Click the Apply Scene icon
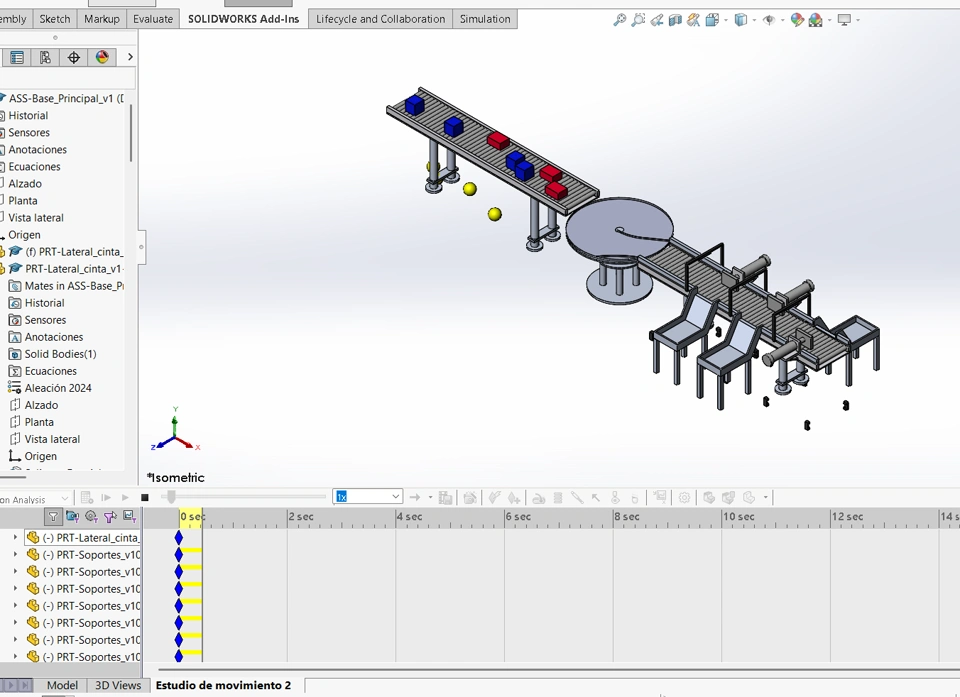Screen dimensions: 960x697 tap(816, 20)
